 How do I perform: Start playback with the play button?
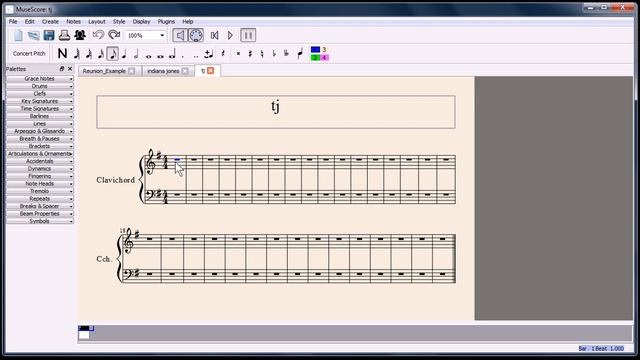click(x=230, y=36)
